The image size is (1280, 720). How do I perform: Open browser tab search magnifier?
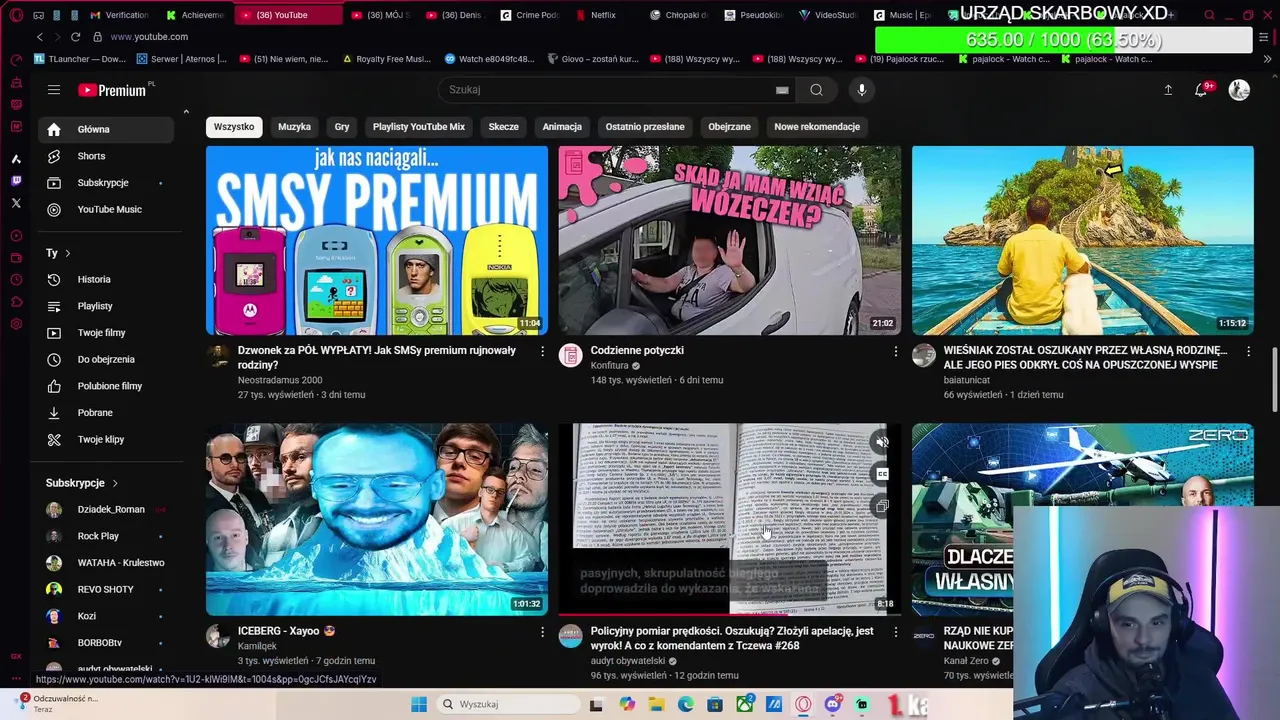pos(1209,15)
